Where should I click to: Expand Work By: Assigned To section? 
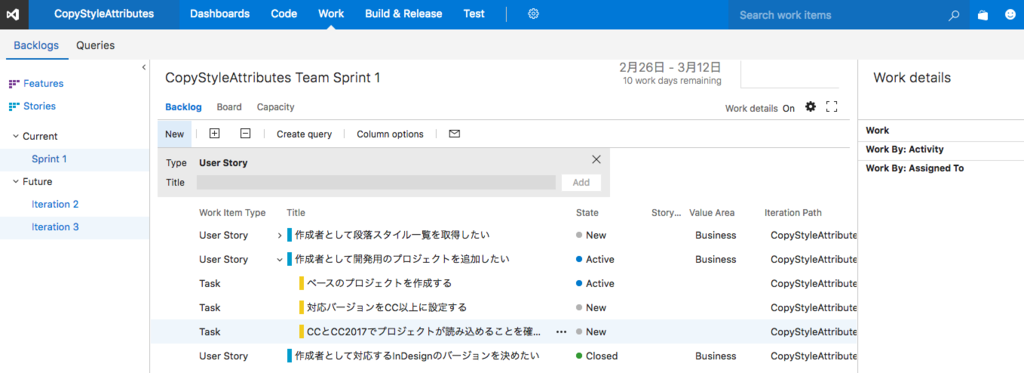(x=915, y=169)
